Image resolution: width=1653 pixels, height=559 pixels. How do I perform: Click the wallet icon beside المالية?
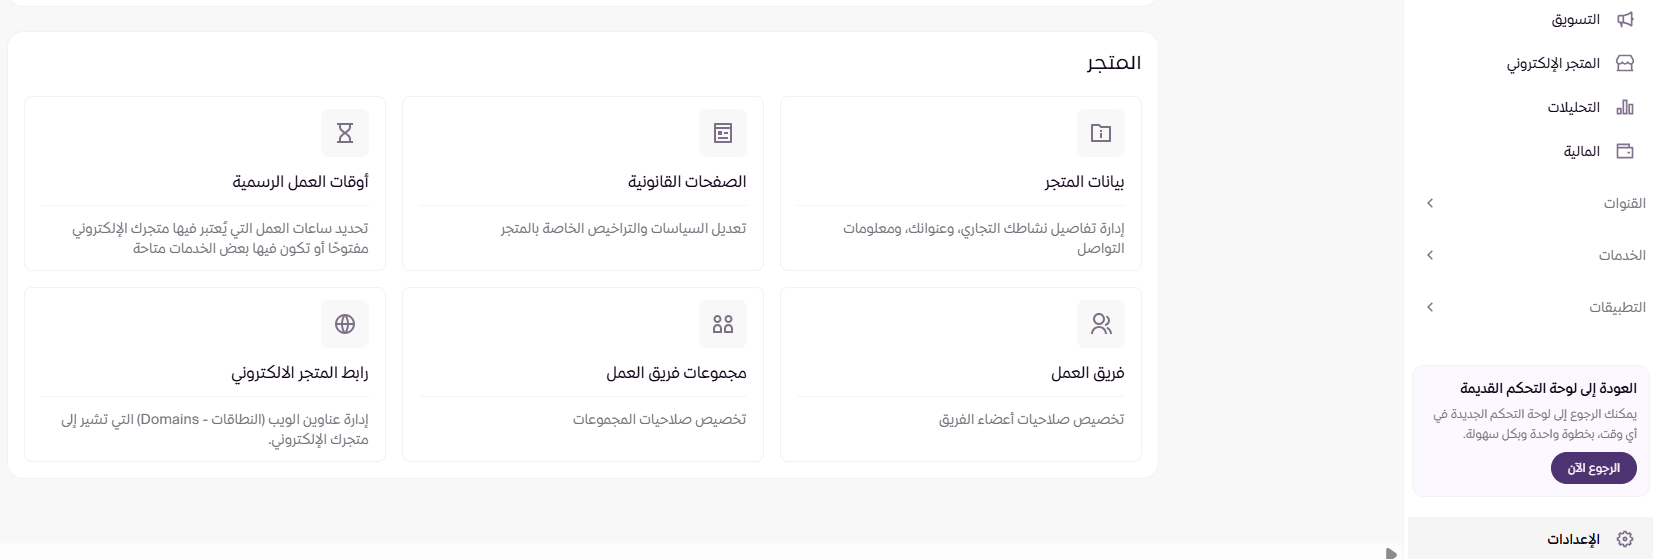(1625, 151)
